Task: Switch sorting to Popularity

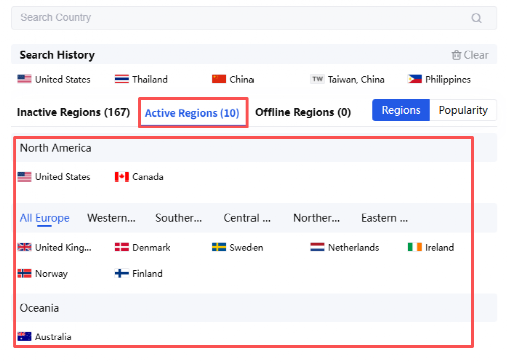Action: (463, 110)
